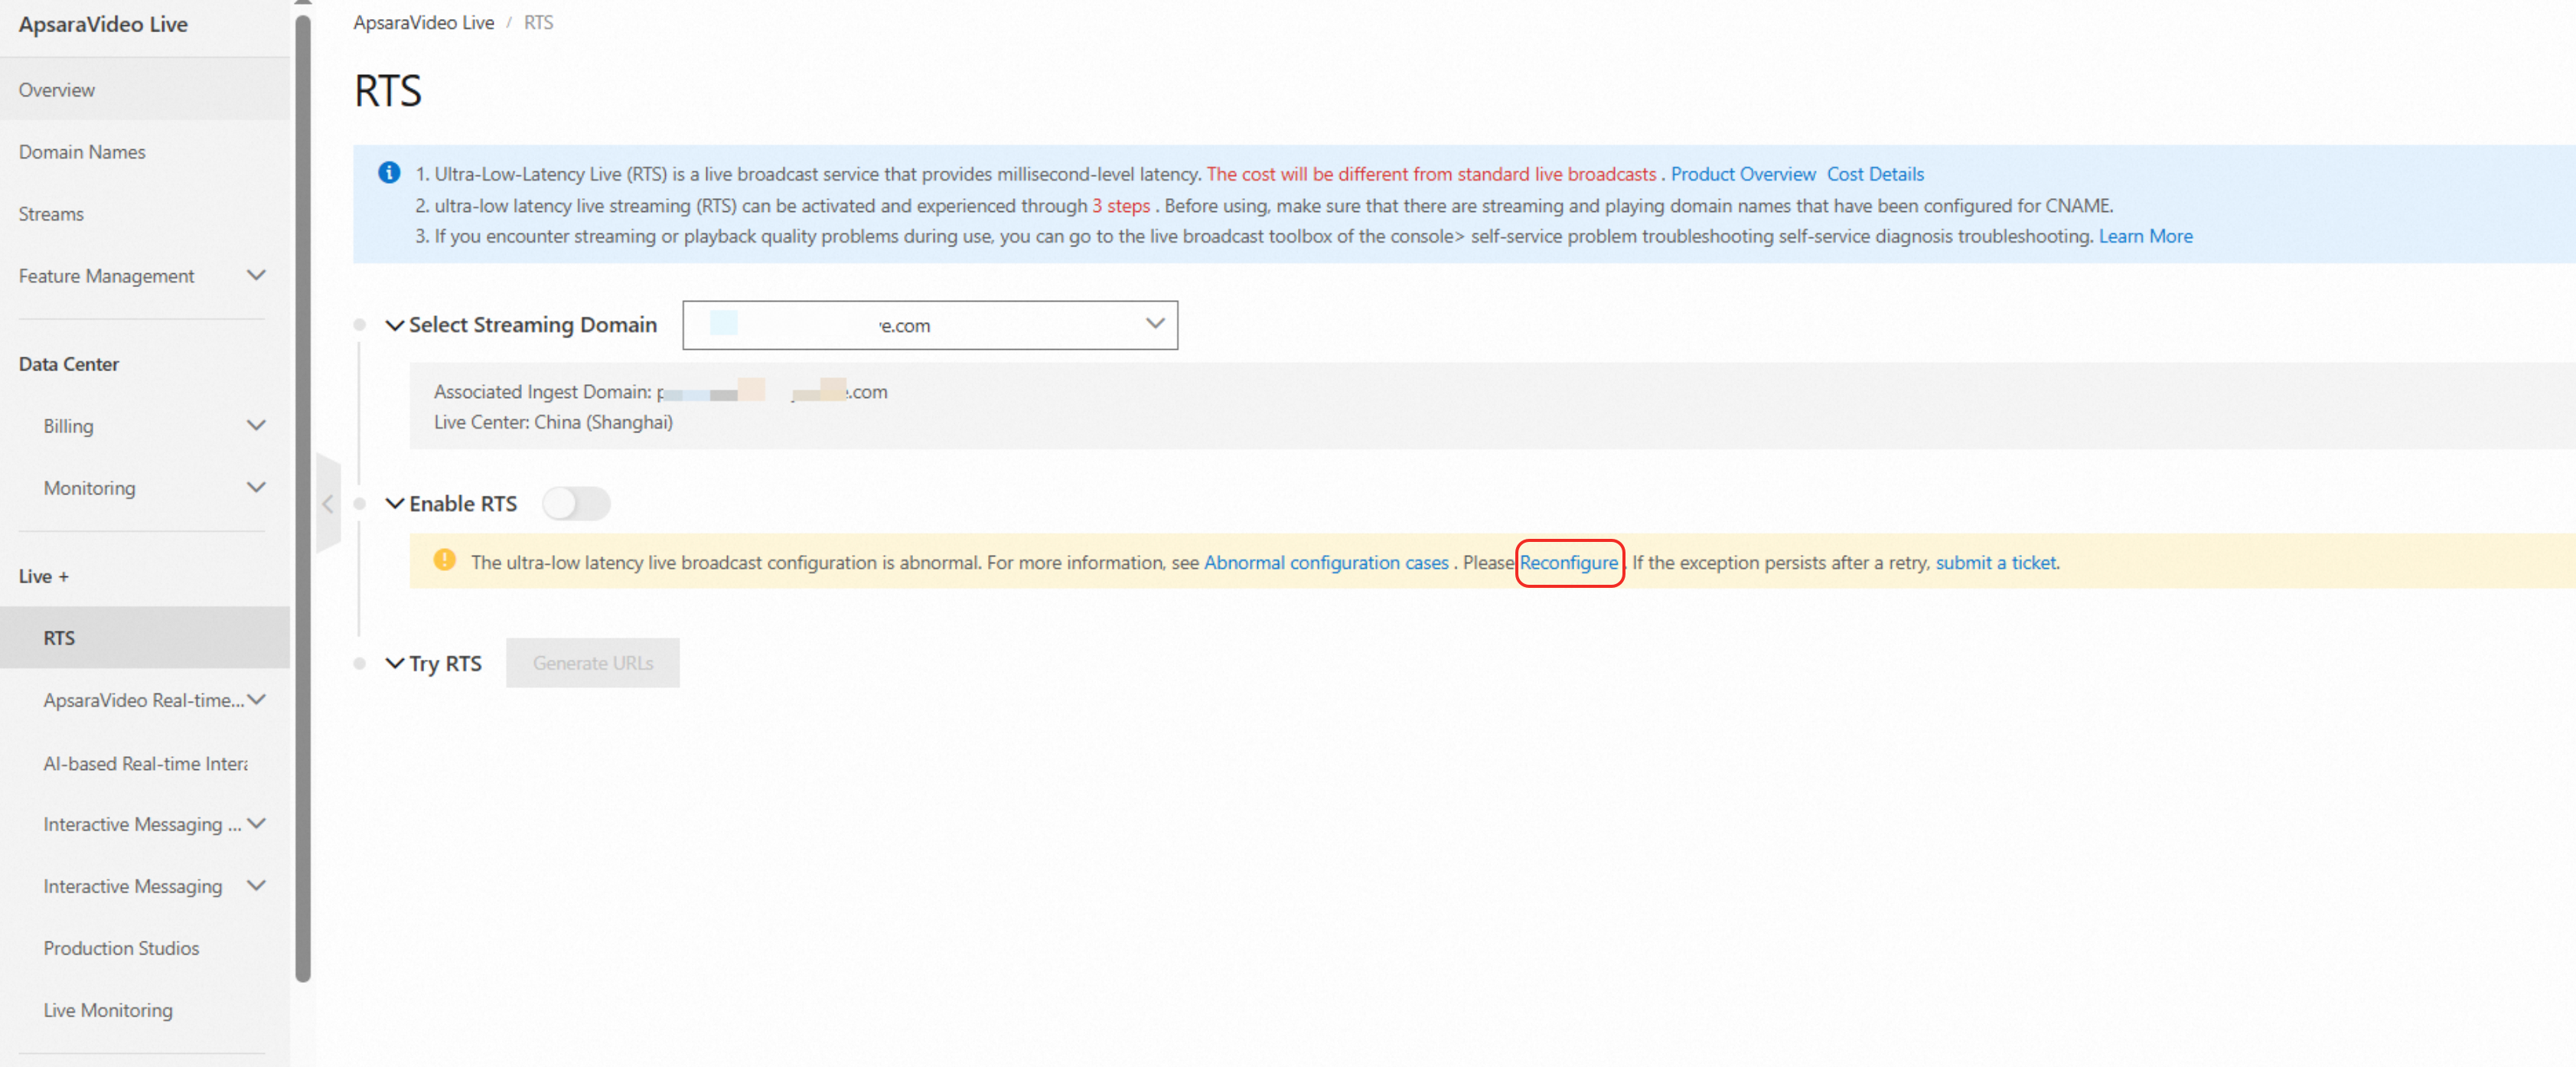Collapse the Try RTS section chevron
The image size is (2576, 1067).
[x=395, y=663]
